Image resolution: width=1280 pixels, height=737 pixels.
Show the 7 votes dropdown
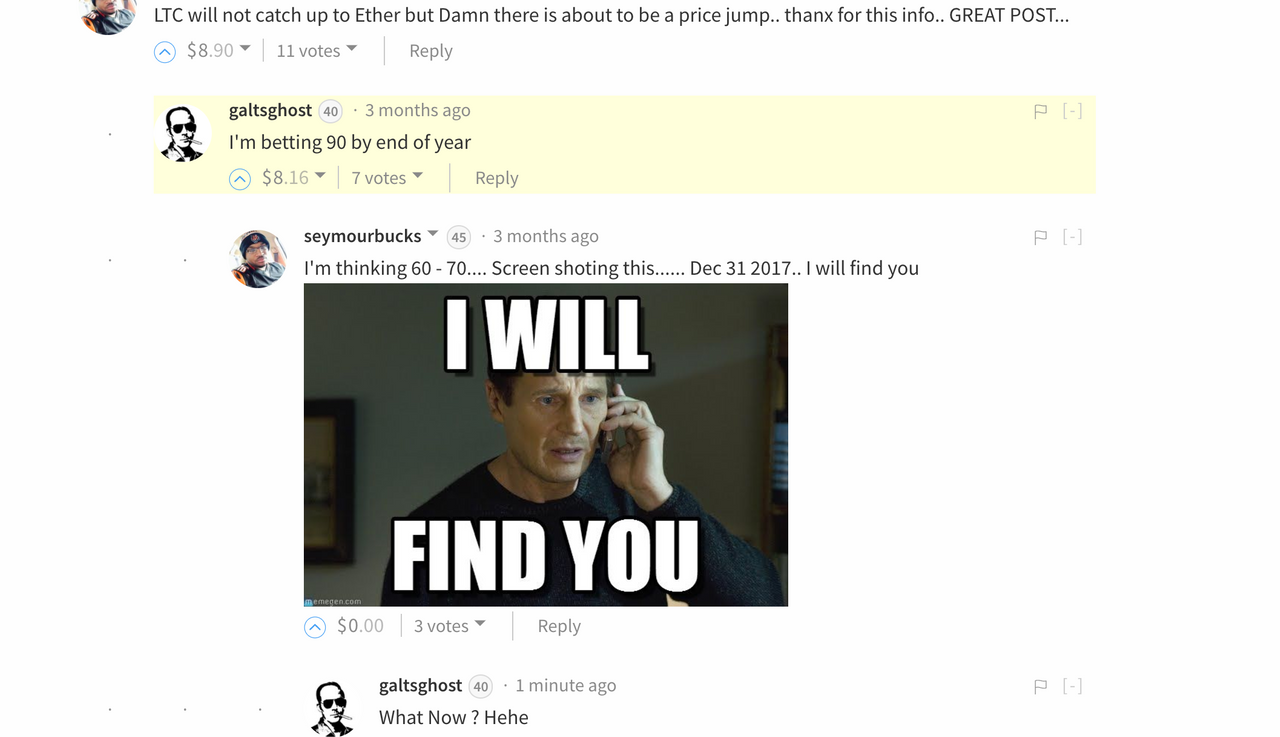click(387, 177)
